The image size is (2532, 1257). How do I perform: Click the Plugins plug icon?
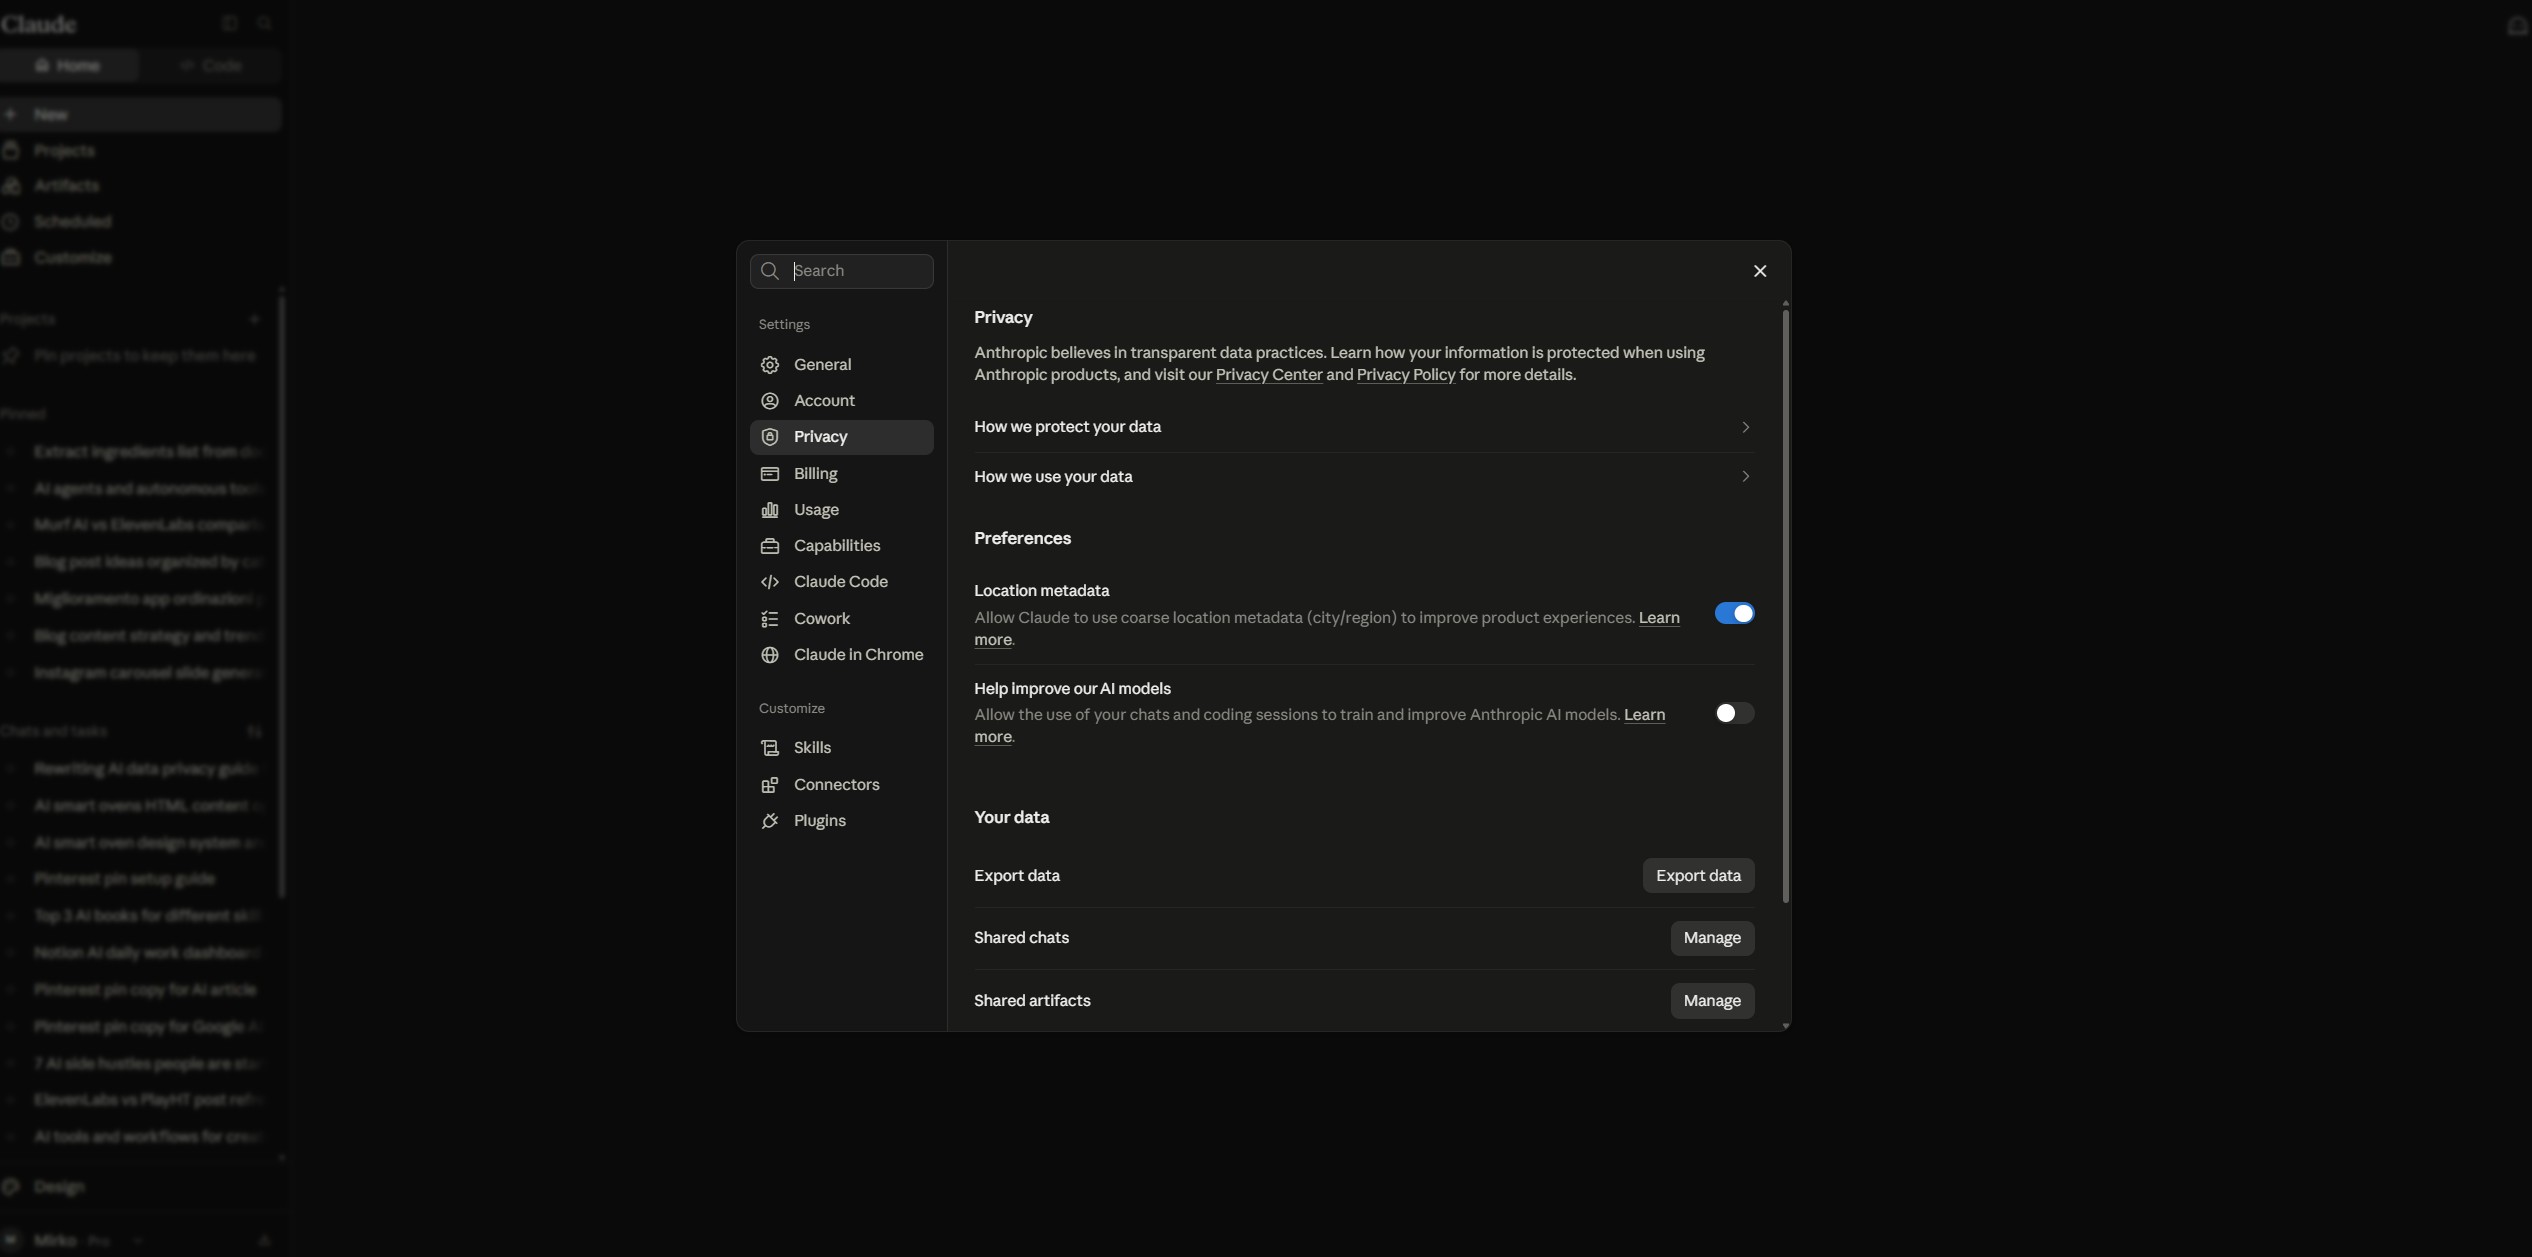[769, 821]
